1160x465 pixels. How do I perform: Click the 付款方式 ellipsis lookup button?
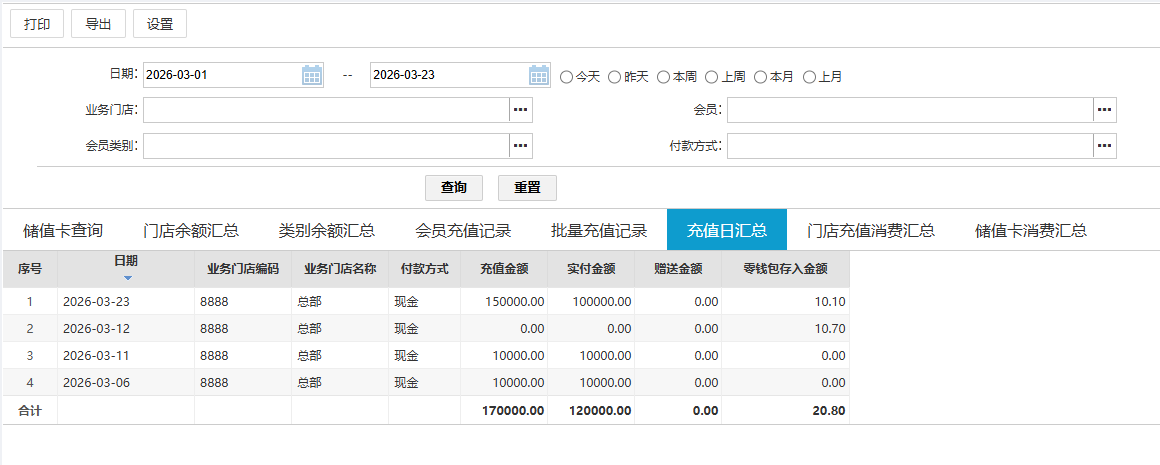tap(1104, 146)
